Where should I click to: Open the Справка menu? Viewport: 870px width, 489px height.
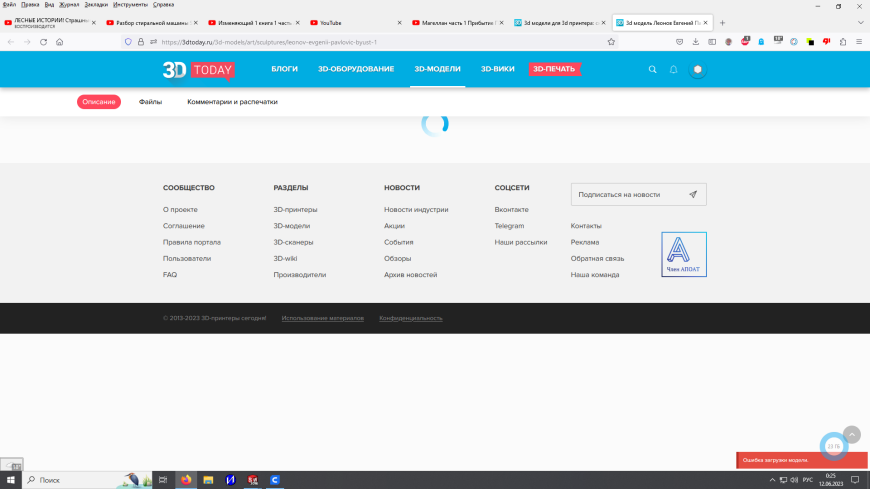pyautogui.click(x=163, y=4)
